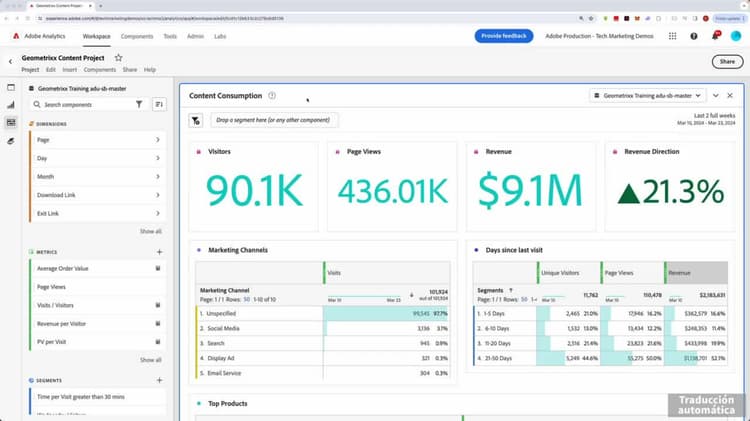Open the Components top navigation tab
This screenshot has width=750, height=421.
137,36
